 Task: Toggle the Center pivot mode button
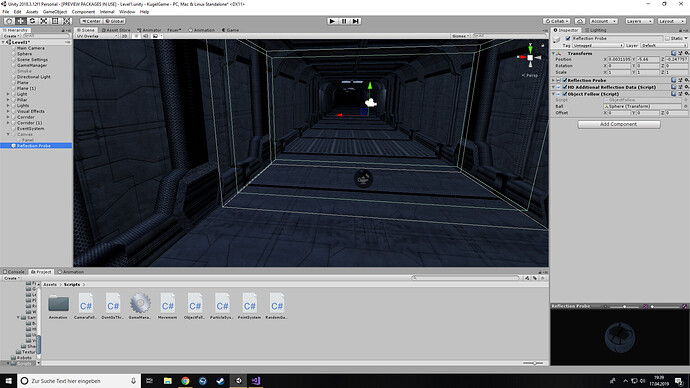pyautogui.click(x=91, y=21)
